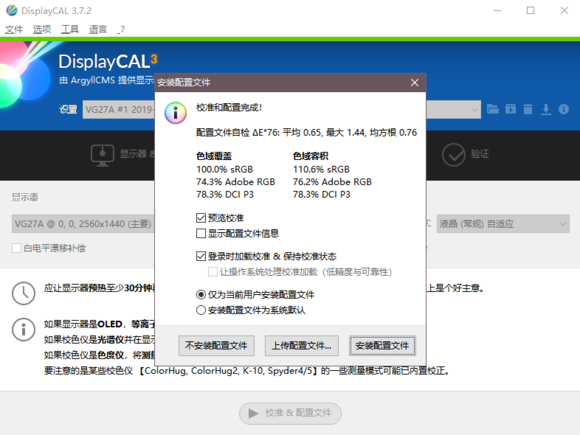Image resolution: width=580 pixels, height=435 pixels.
Task: Uncheck the 预览校准 checkbox
Action: [201, 218]
